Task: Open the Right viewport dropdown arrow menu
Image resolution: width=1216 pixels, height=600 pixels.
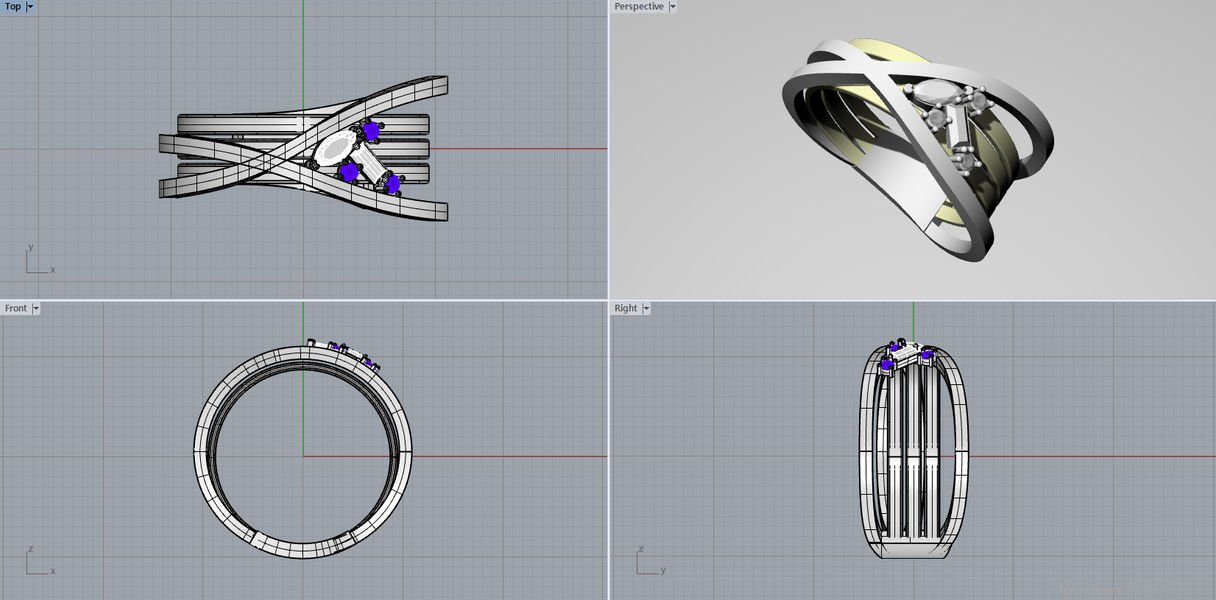Action: [x=645, y=308]
